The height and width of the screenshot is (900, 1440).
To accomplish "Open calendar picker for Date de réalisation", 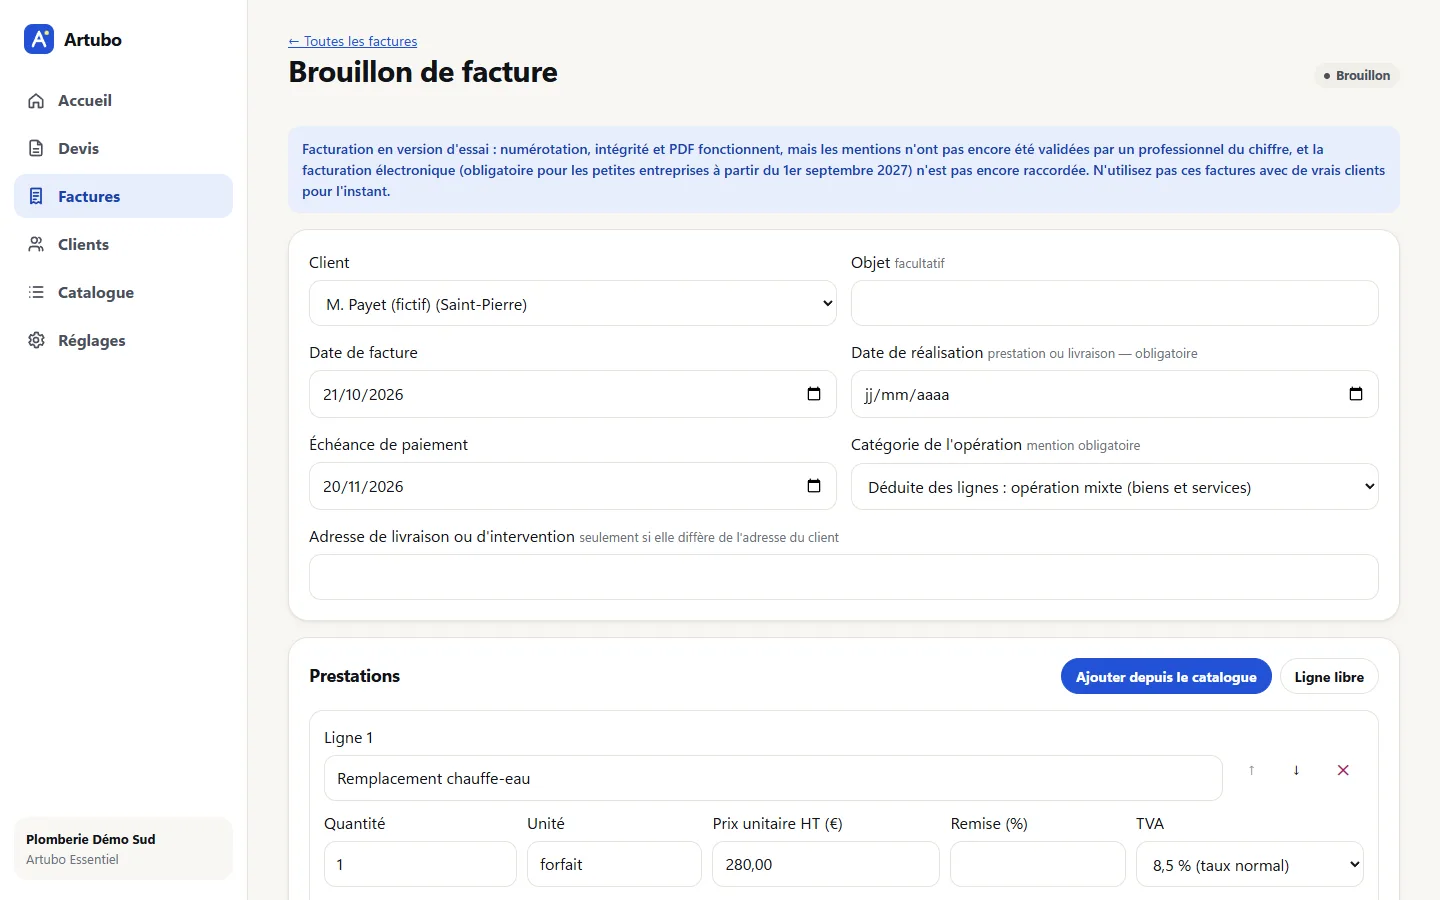I will (x=1356, y=394).
